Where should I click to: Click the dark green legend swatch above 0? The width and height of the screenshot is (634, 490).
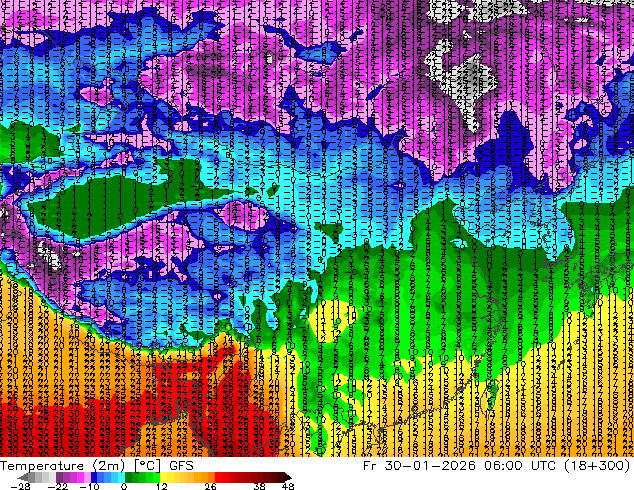coord(128,477)
